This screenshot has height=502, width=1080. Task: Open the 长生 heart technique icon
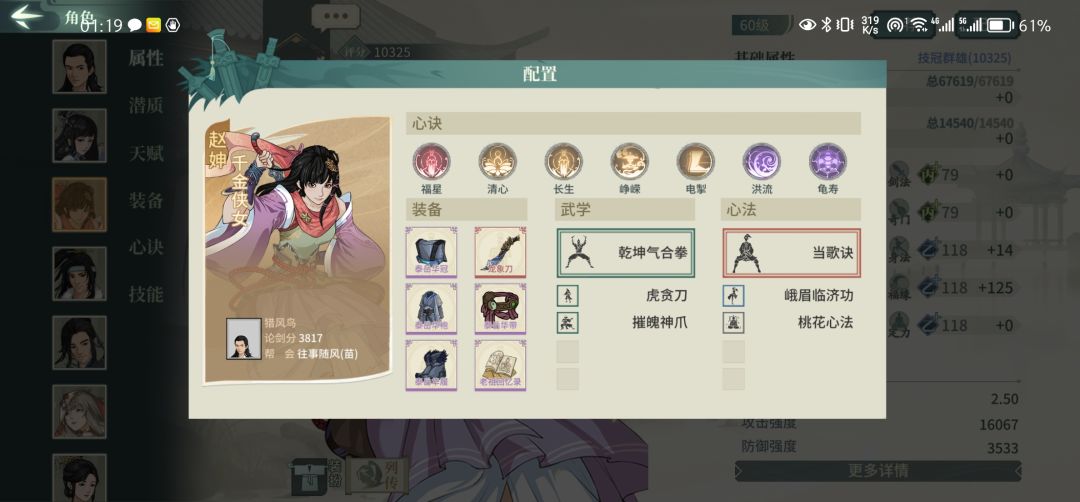[x=563, y=161]
